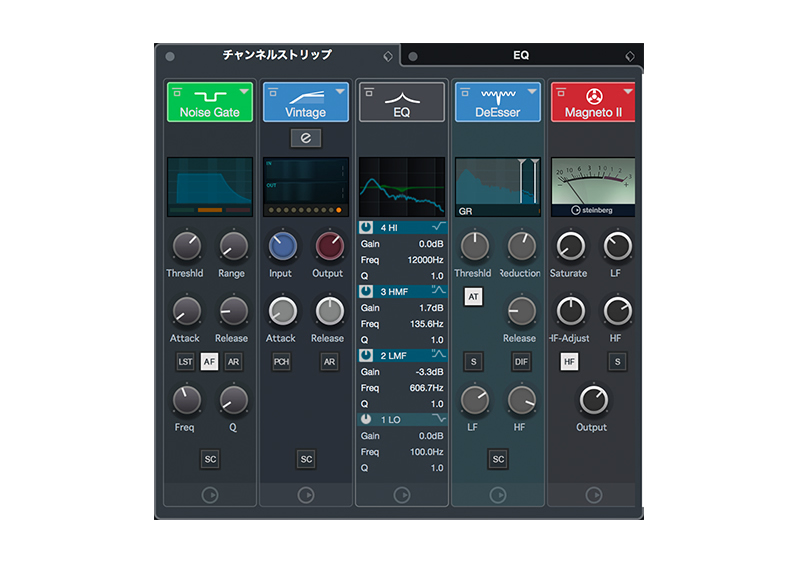Click the Magneto II module header

593,102
